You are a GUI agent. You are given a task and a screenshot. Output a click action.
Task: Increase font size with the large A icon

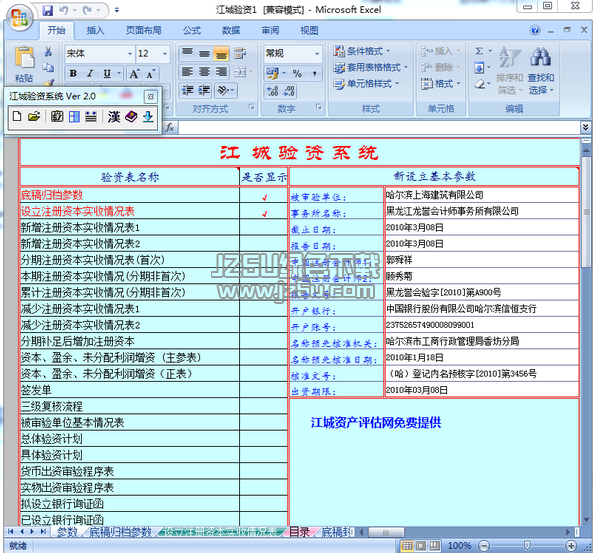coord(134,73)
